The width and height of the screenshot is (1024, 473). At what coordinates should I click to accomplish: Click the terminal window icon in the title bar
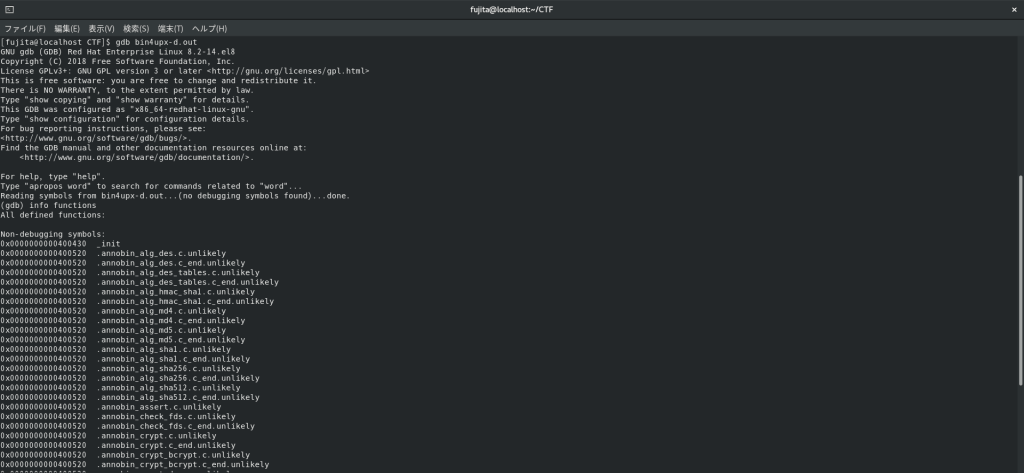coord(9,9)
